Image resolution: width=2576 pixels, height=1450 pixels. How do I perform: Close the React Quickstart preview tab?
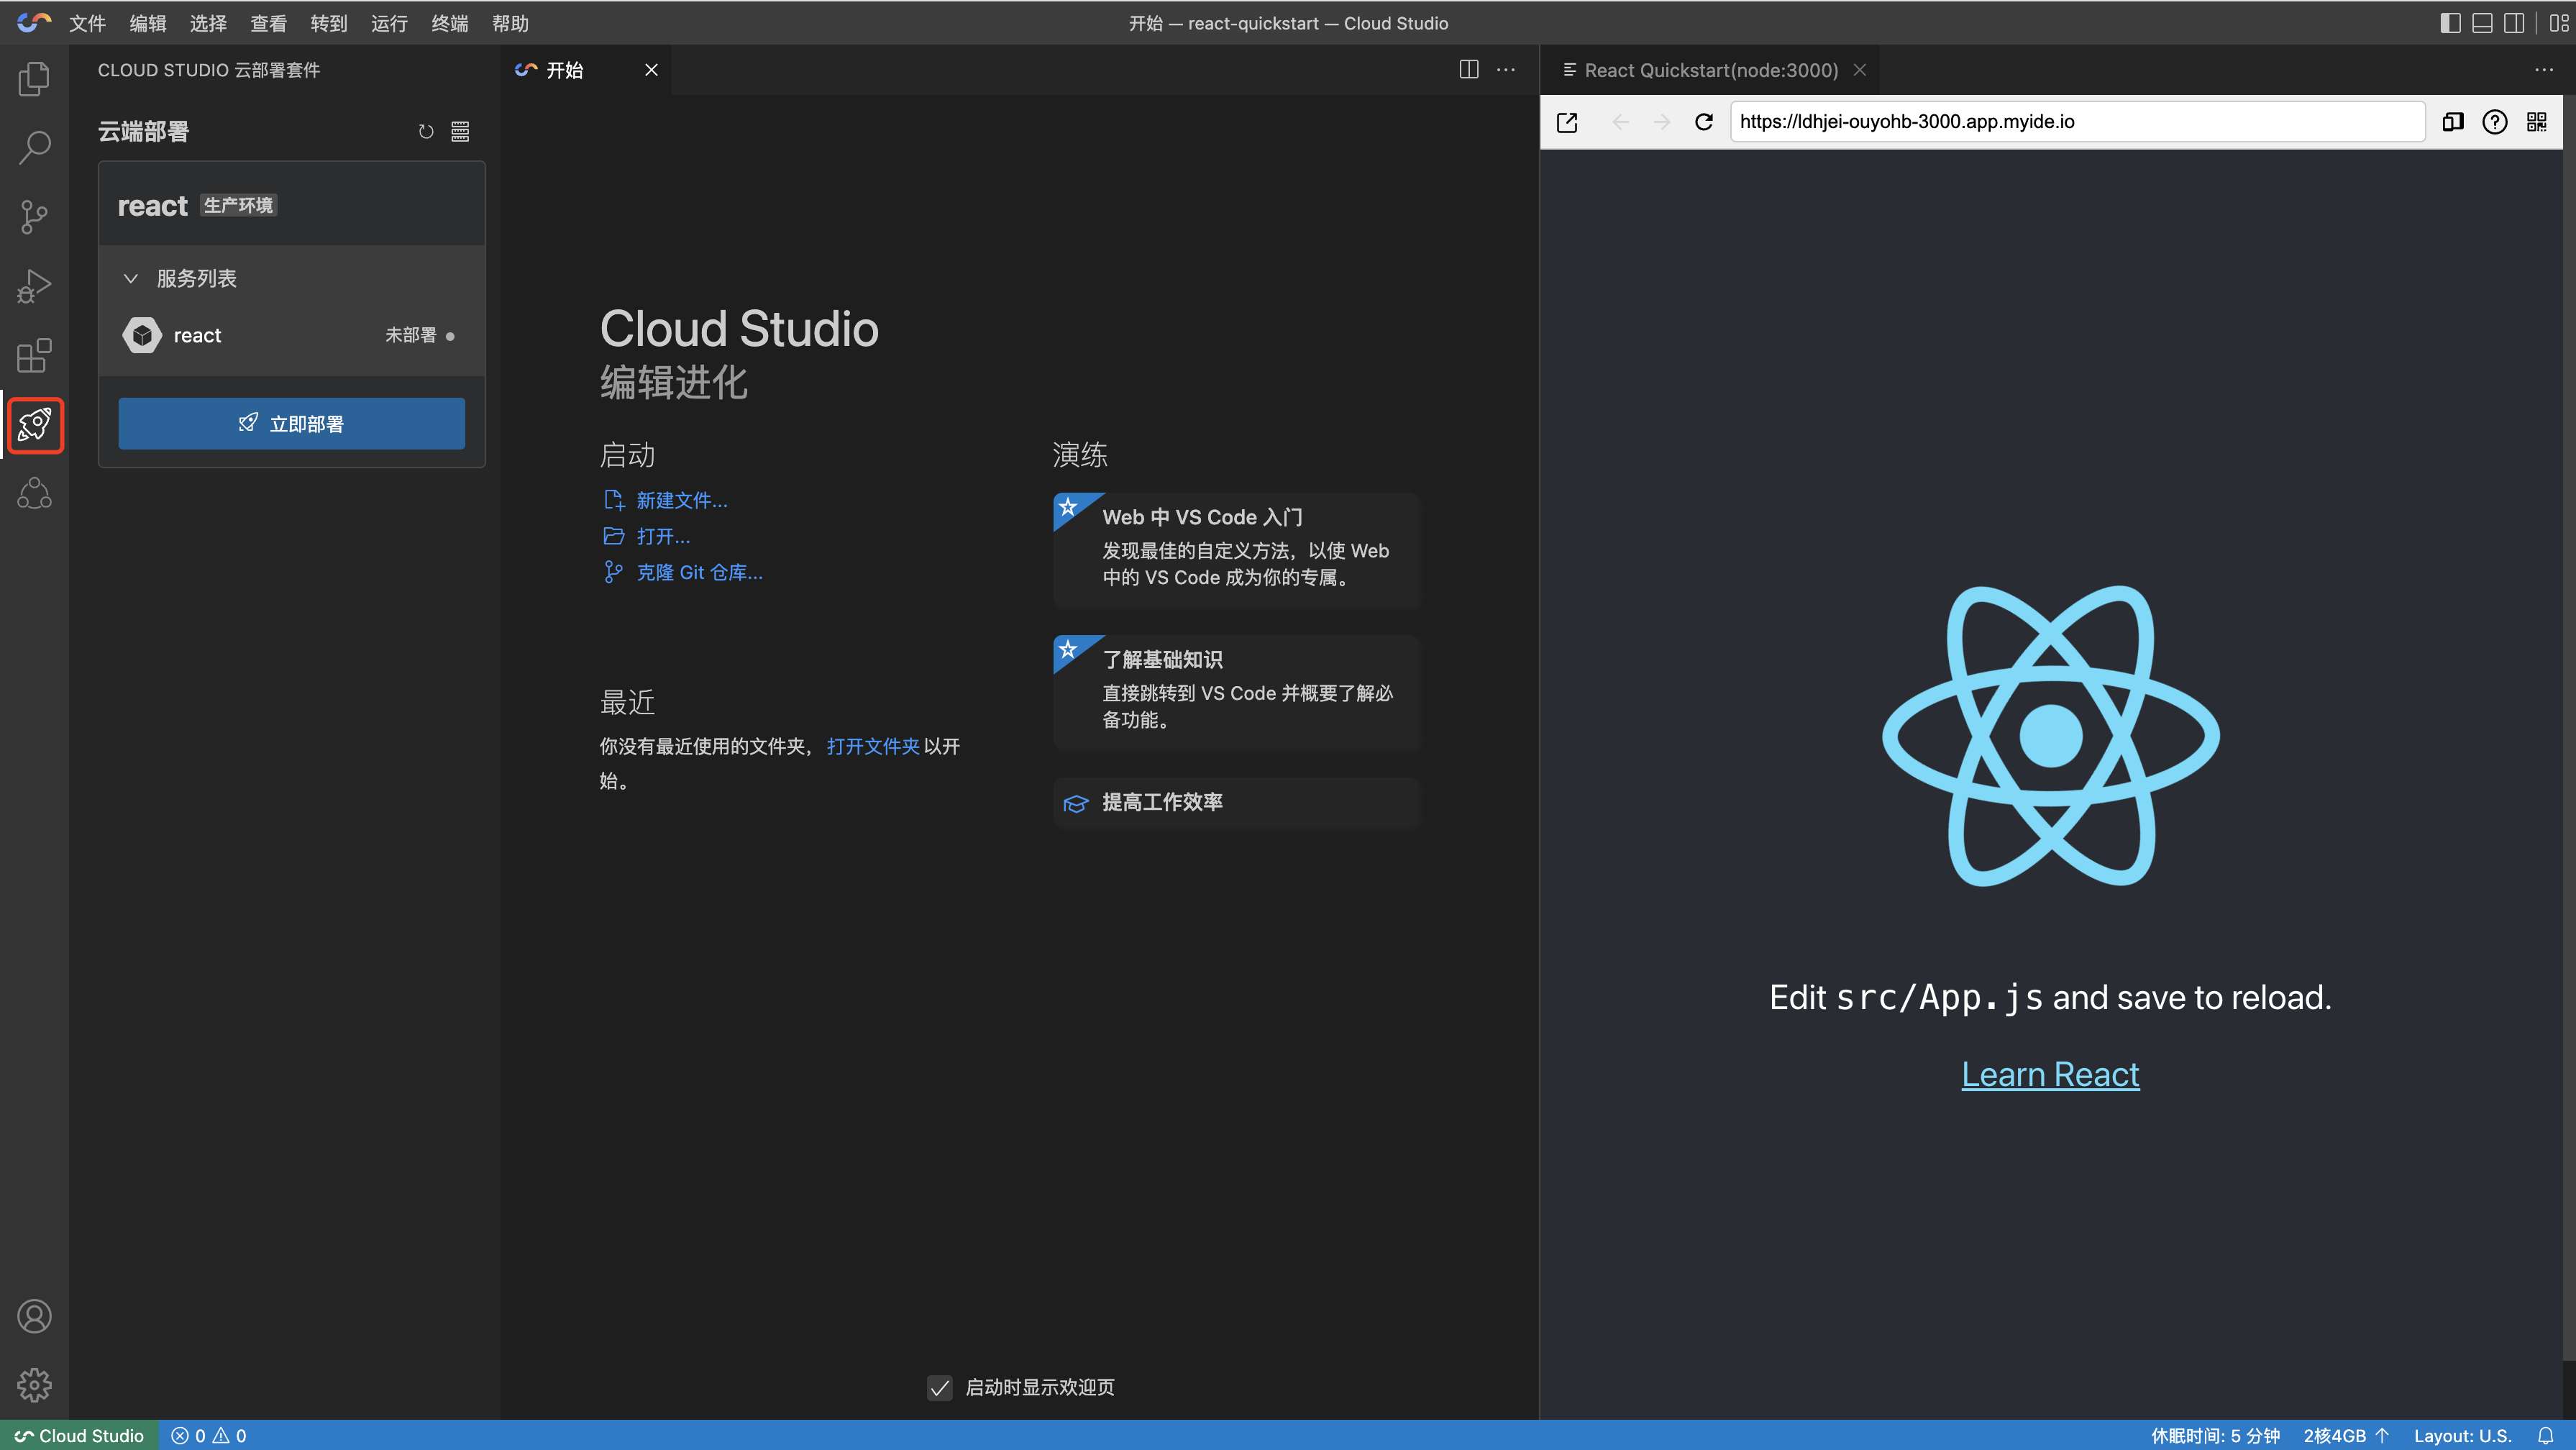click(x=1860, y=70)
